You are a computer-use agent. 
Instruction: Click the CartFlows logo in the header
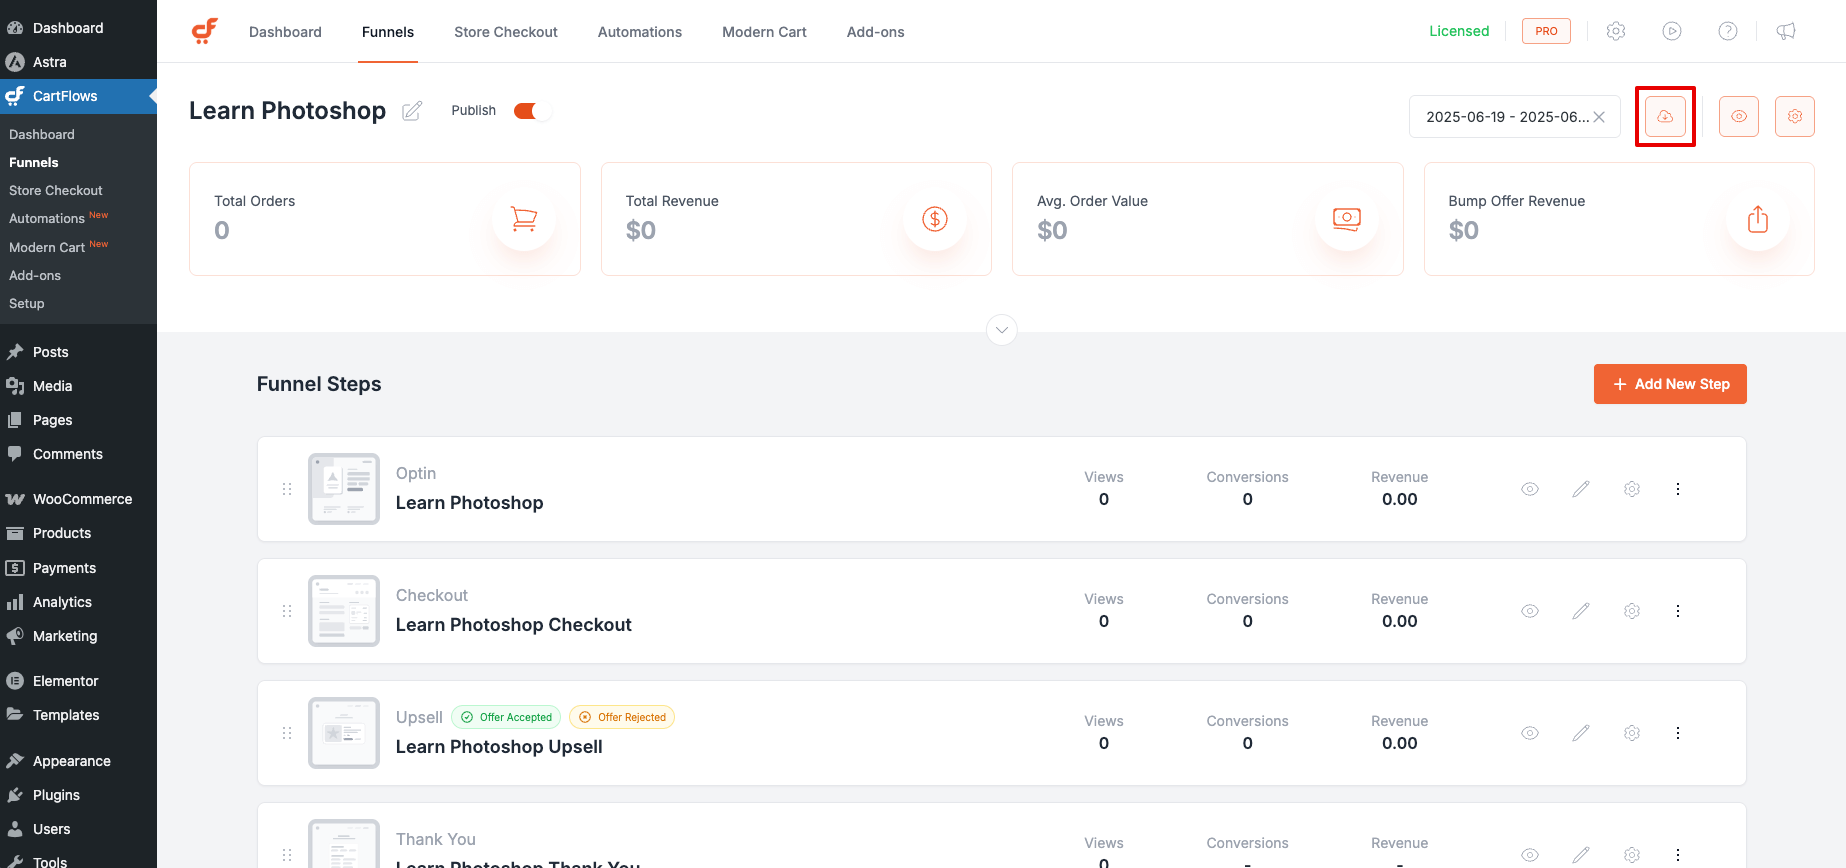[205, 31]
